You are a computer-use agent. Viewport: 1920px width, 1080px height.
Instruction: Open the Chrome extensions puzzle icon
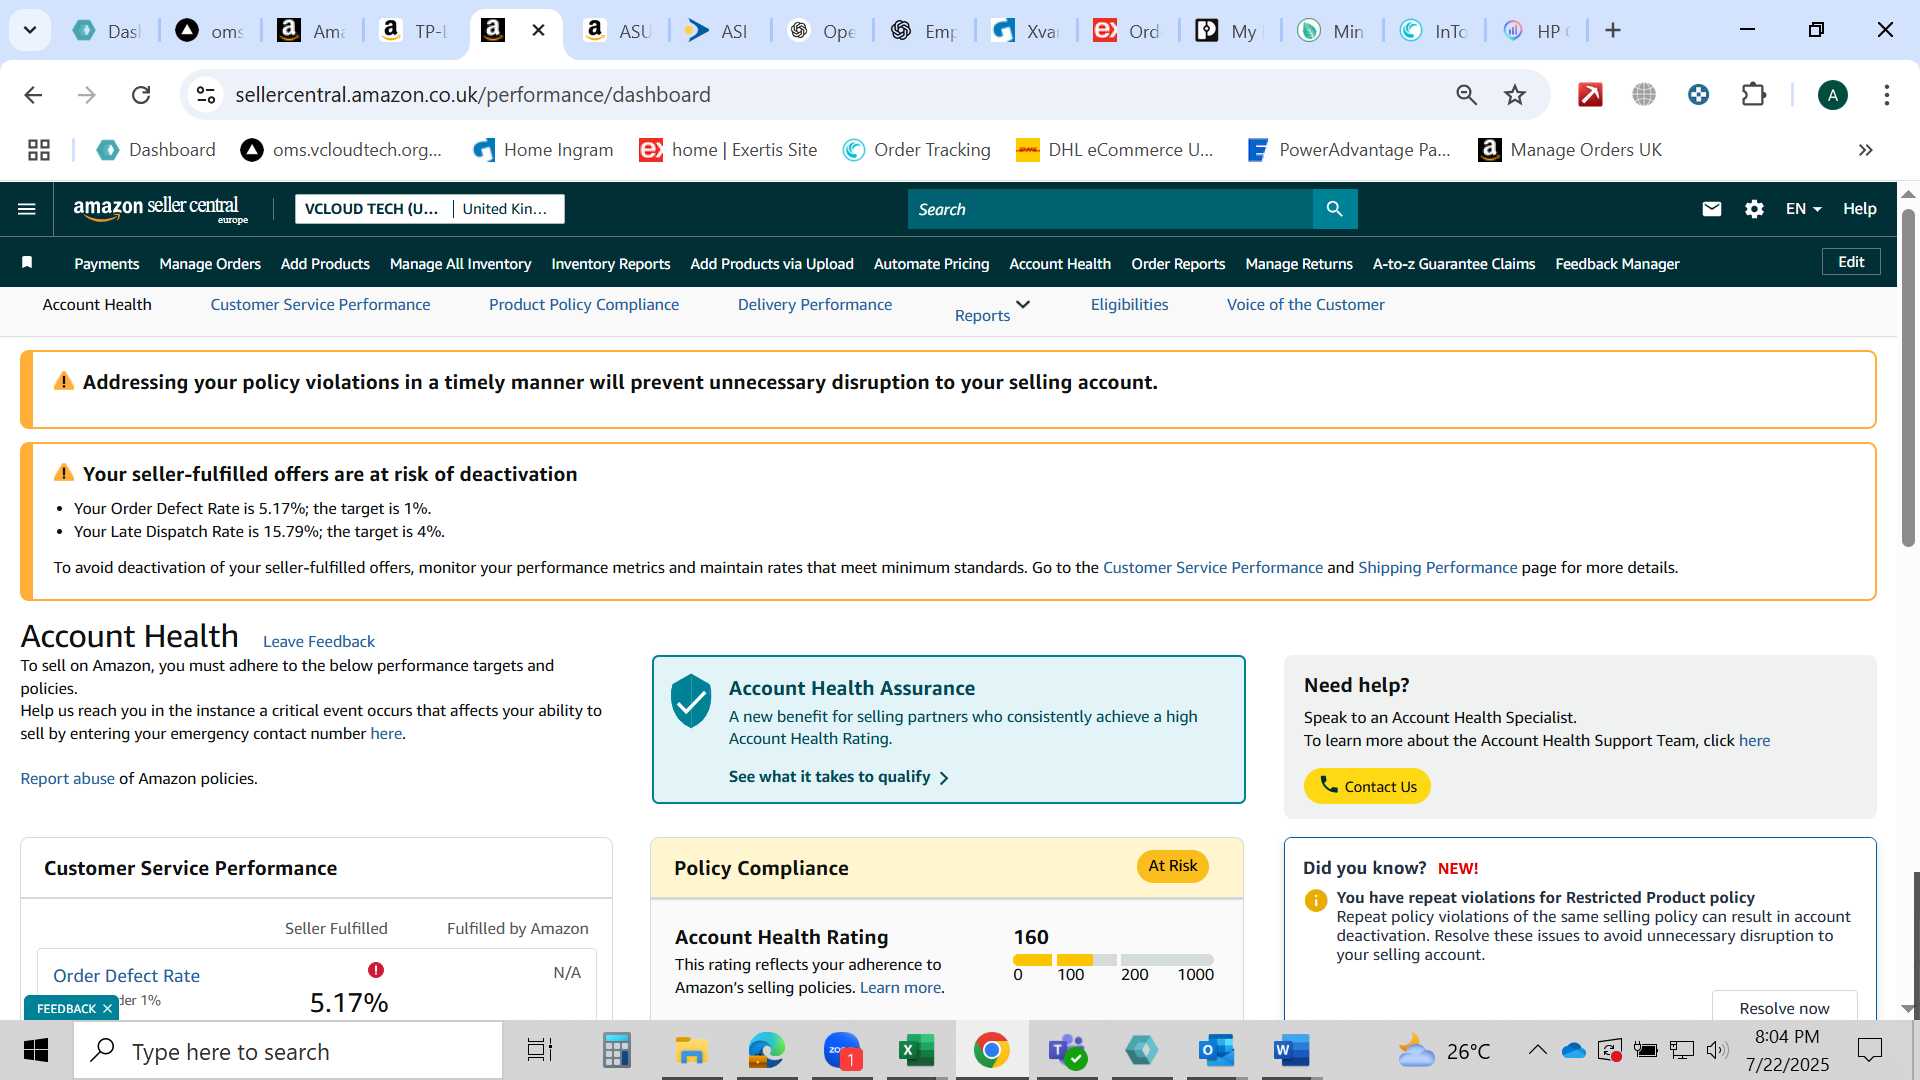tap(1754, 95)
